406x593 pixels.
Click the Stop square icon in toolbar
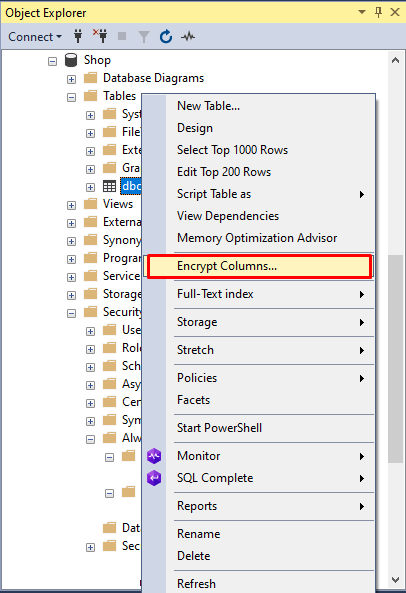[x=122, y=36]
